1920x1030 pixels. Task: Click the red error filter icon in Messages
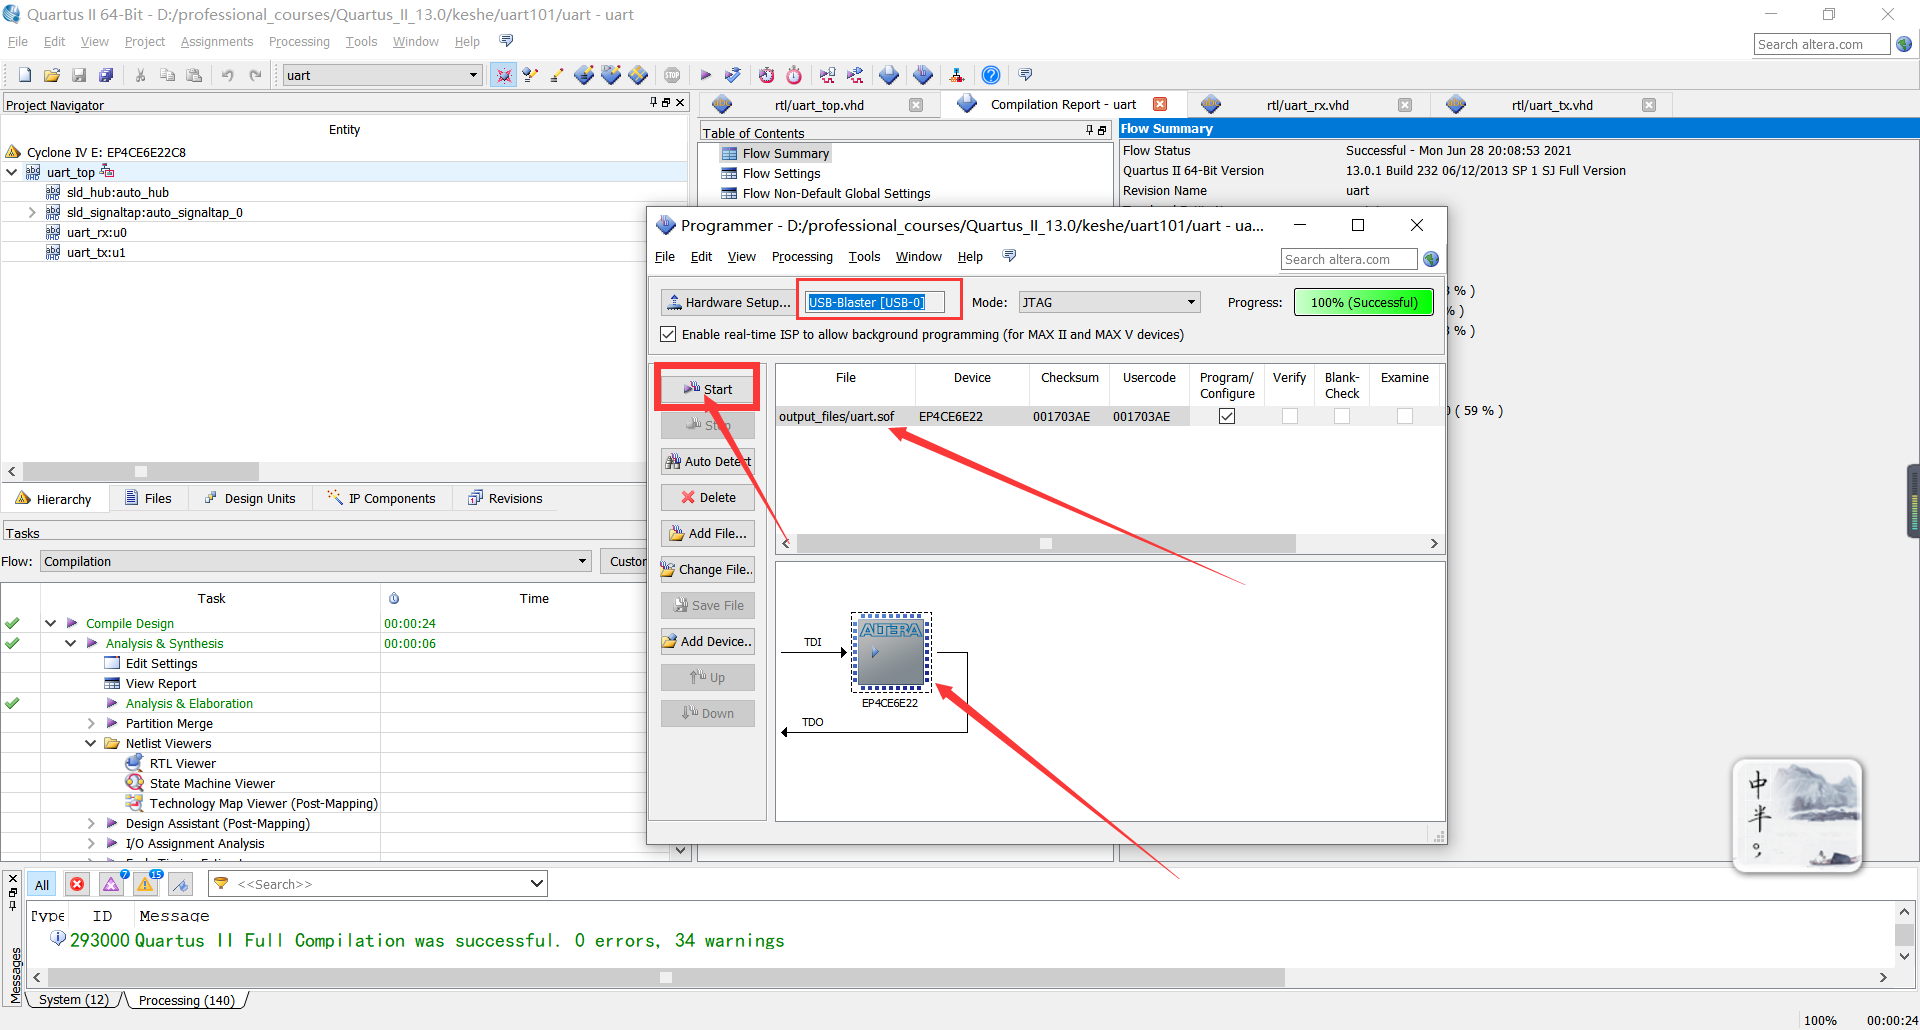77,884
